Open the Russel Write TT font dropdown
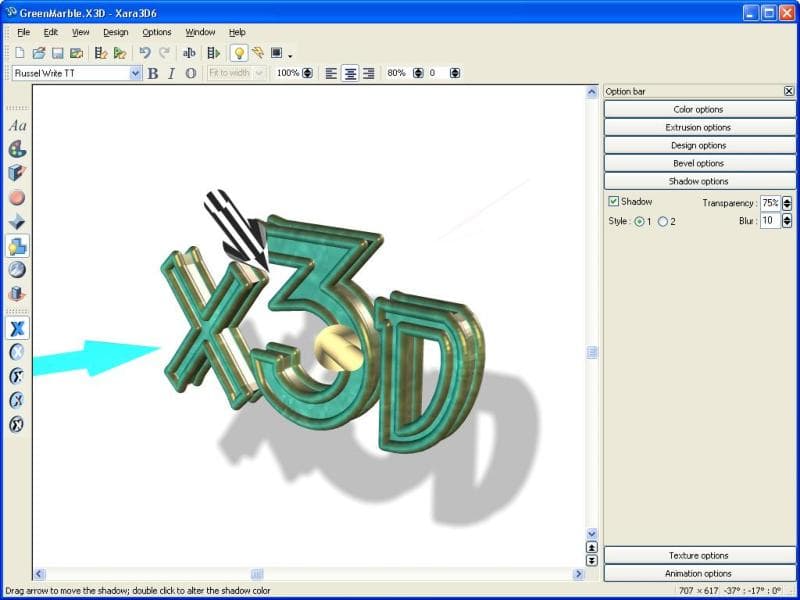The height and width of the screenshot is (600, 800). click(x=136, y=73)
